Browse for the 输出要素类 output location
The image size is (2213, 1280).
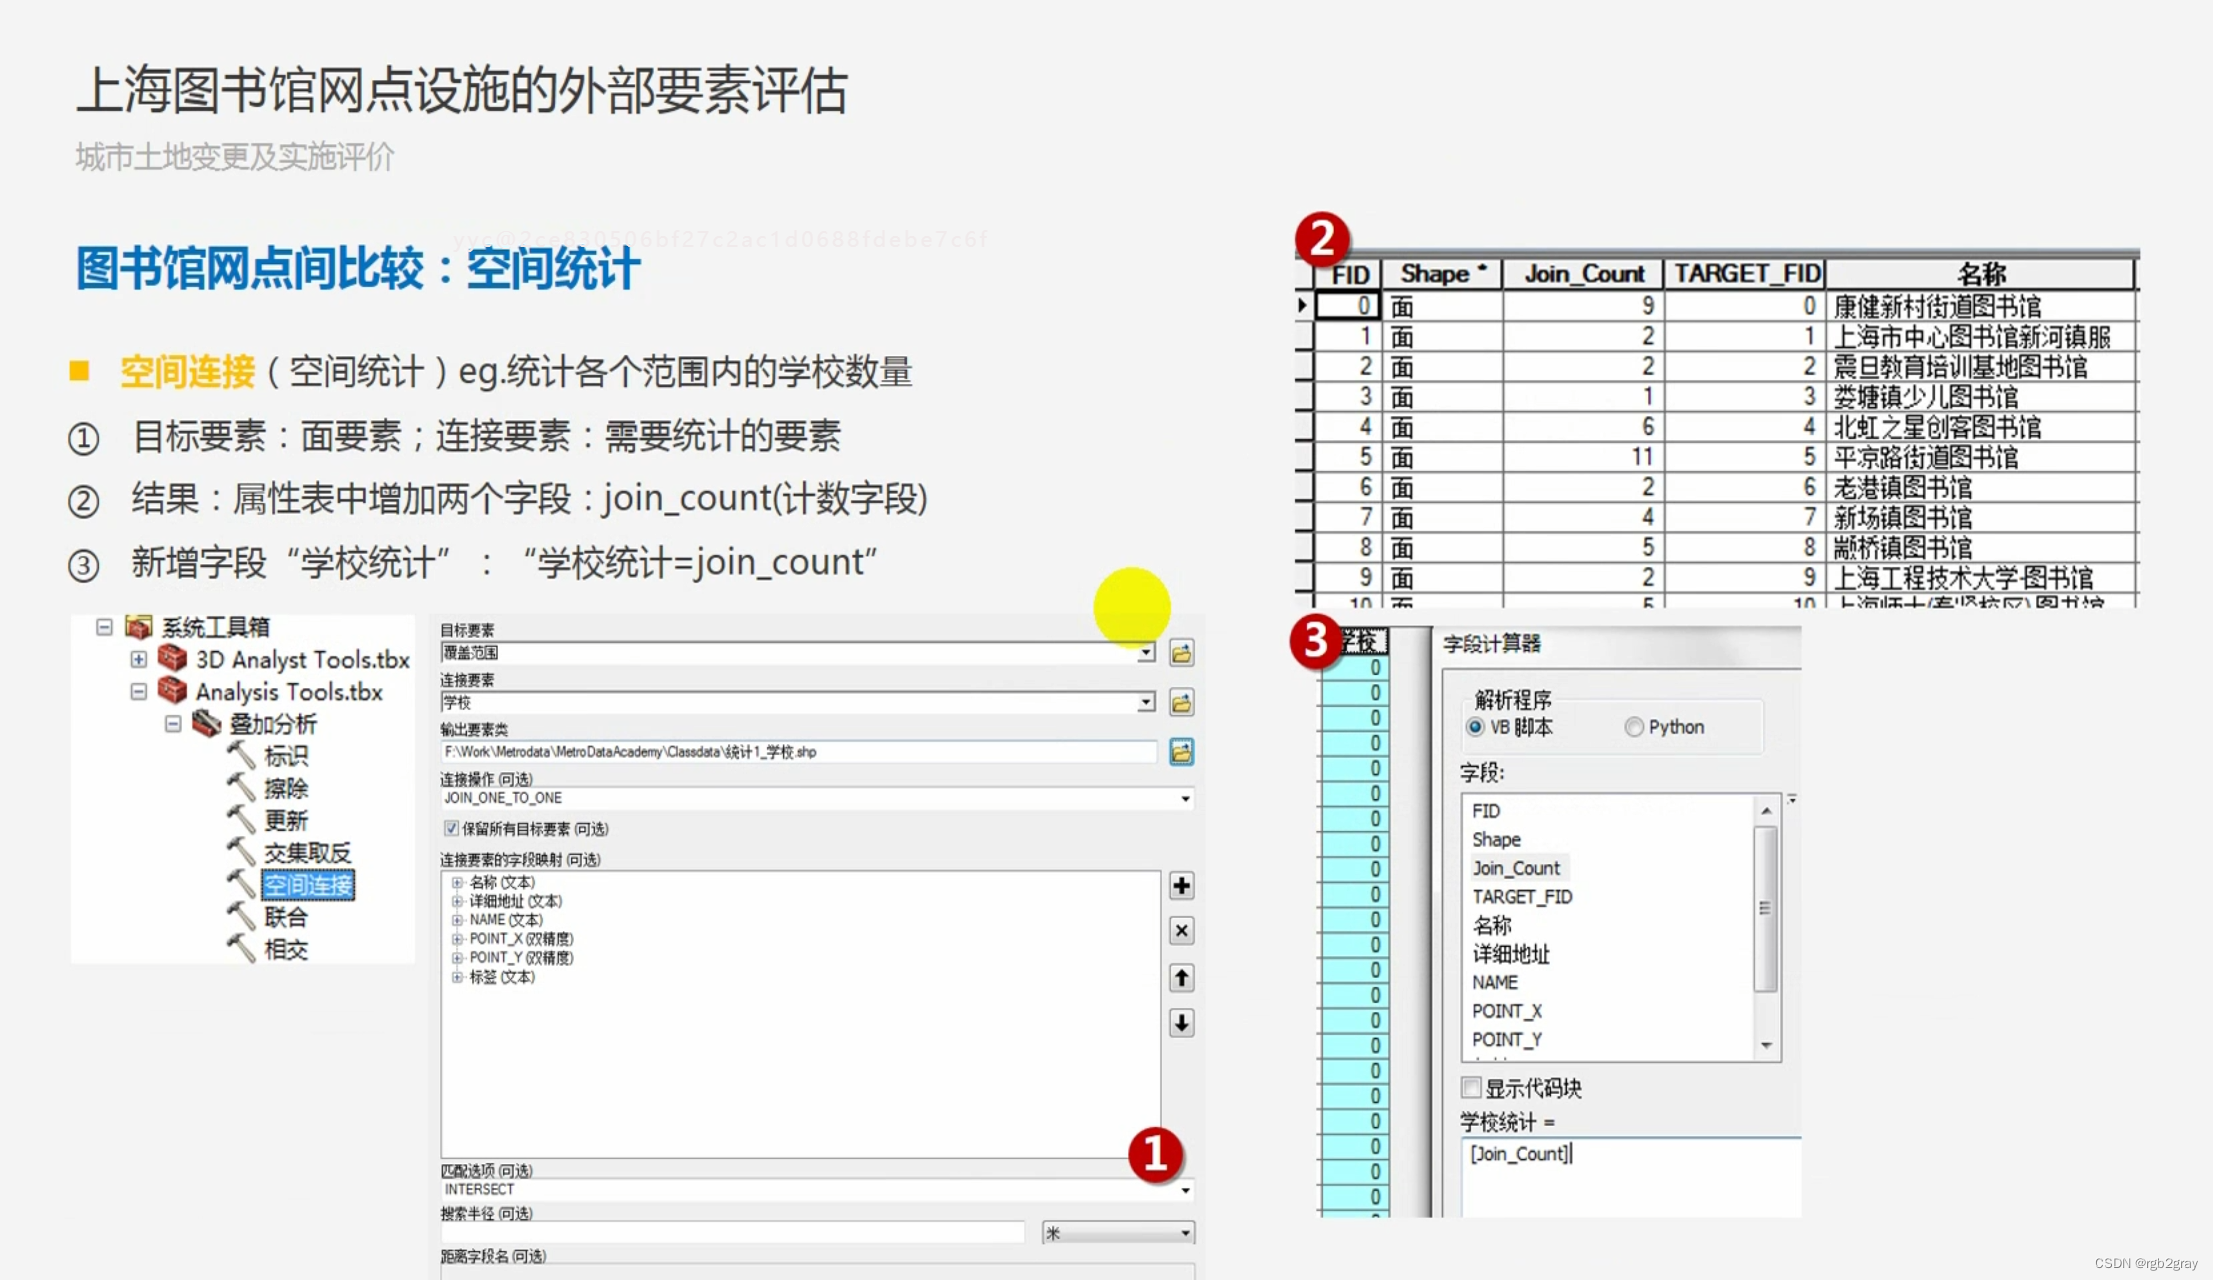coord(1181,752)
